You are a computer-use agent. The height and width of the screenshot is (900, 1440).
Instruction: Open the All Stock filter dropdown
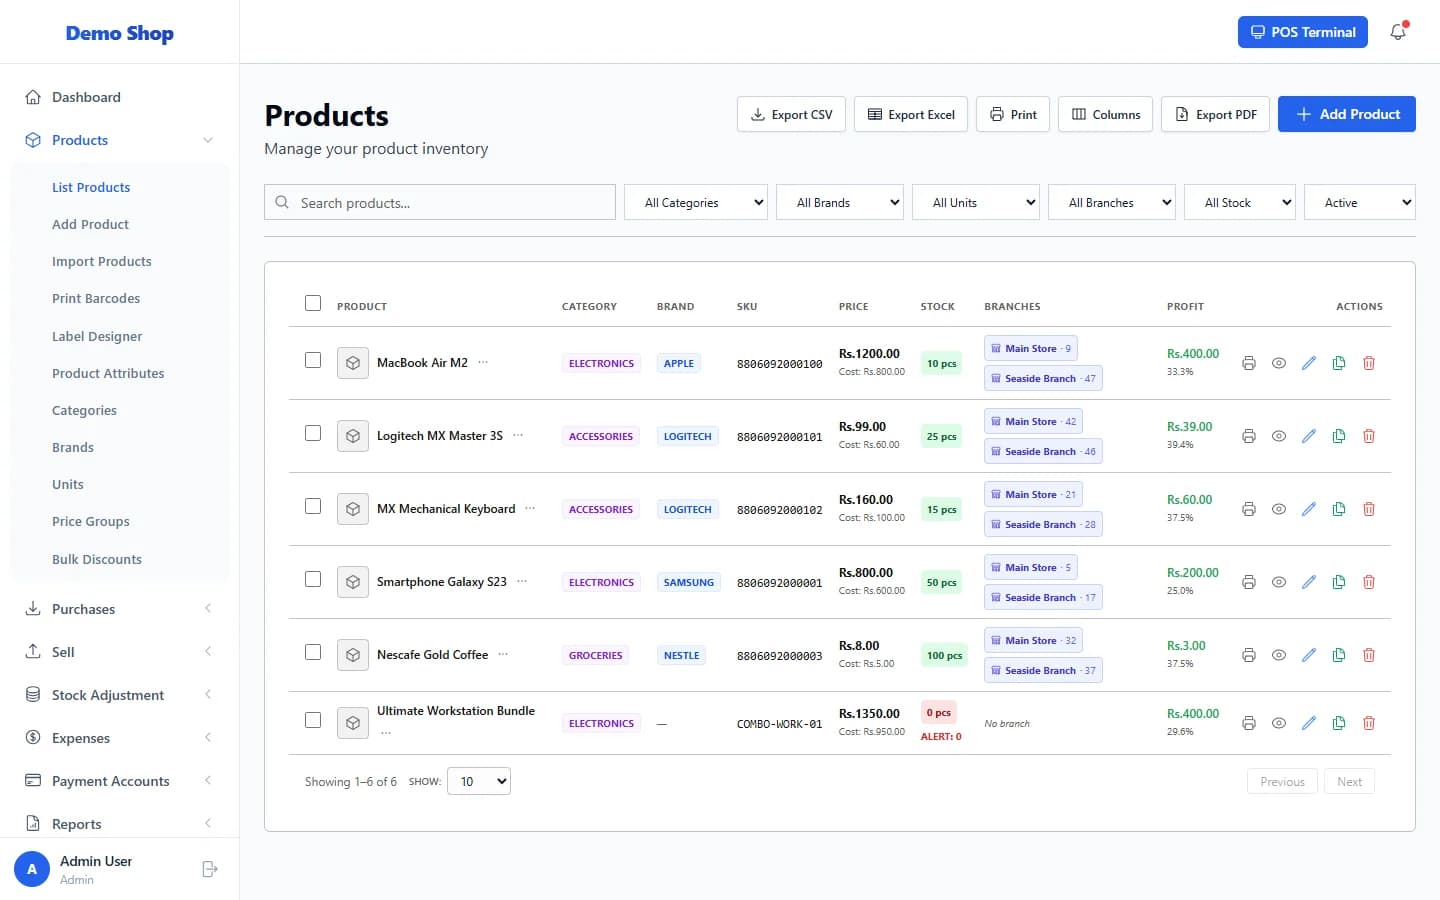tap(1240, 202)
